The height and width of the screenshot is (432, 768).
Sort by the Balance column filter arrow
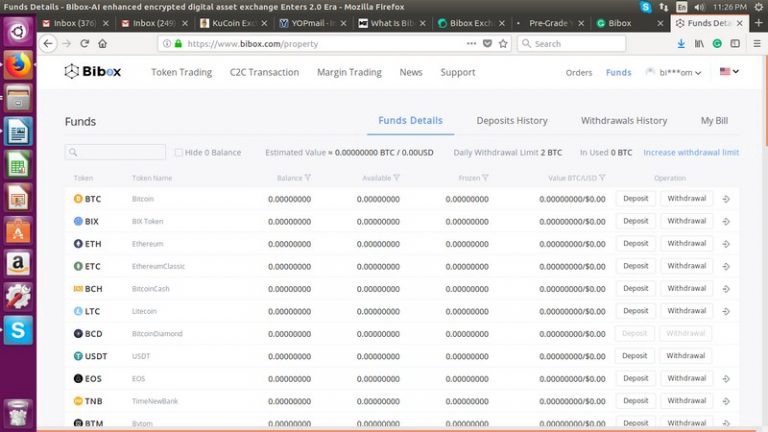pyautogui.click(x=308, y=178)
